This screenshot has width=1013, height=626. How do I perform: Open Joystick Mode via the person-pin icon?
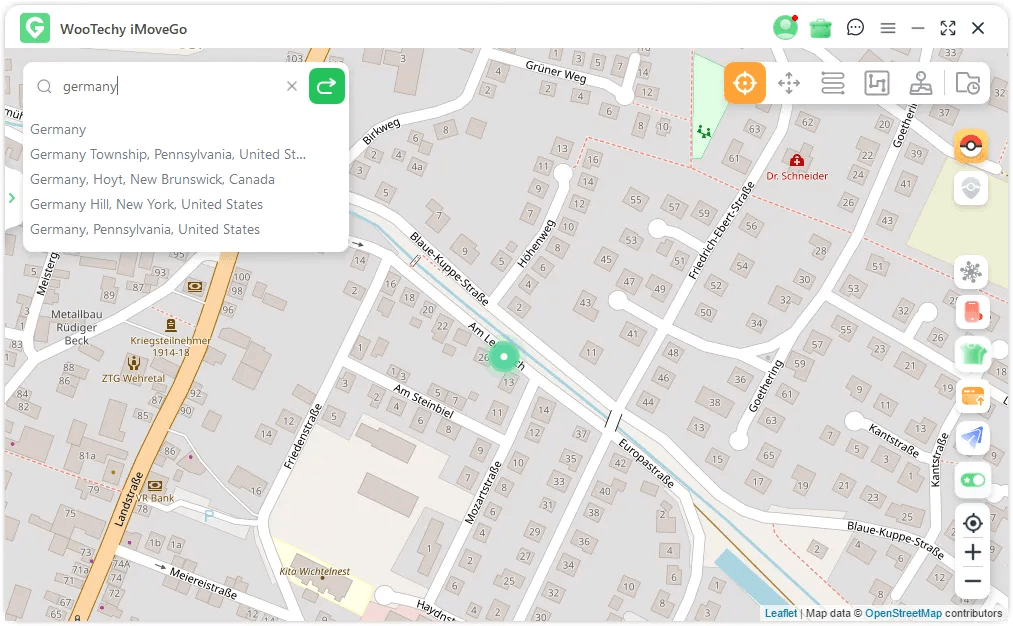click(921, 83)
